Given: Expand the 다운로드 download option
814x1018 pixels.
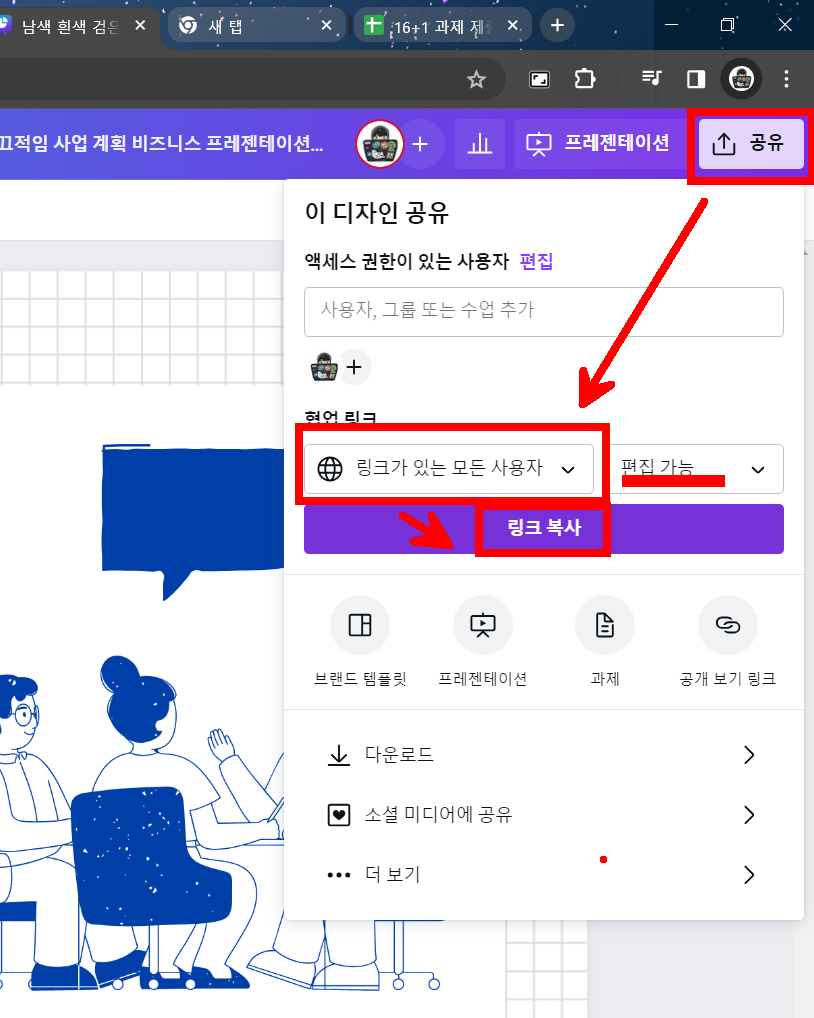Looking at the screenshot, I should point(541,754).
